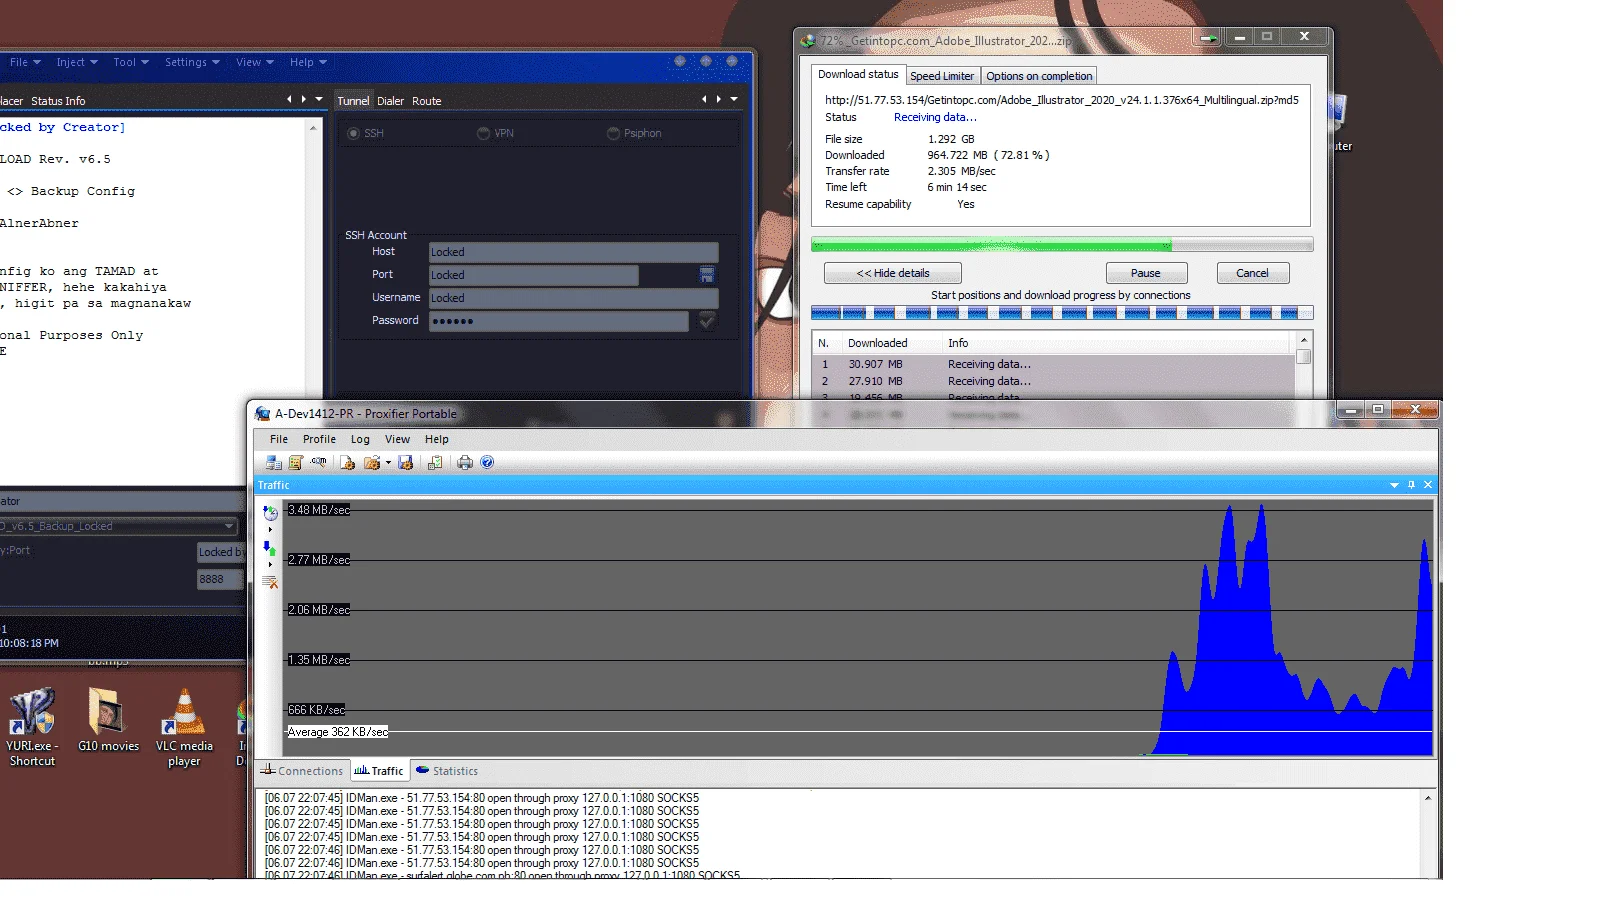
Task: Open Options on completion tab in IDM
Action: point(1039,76)
